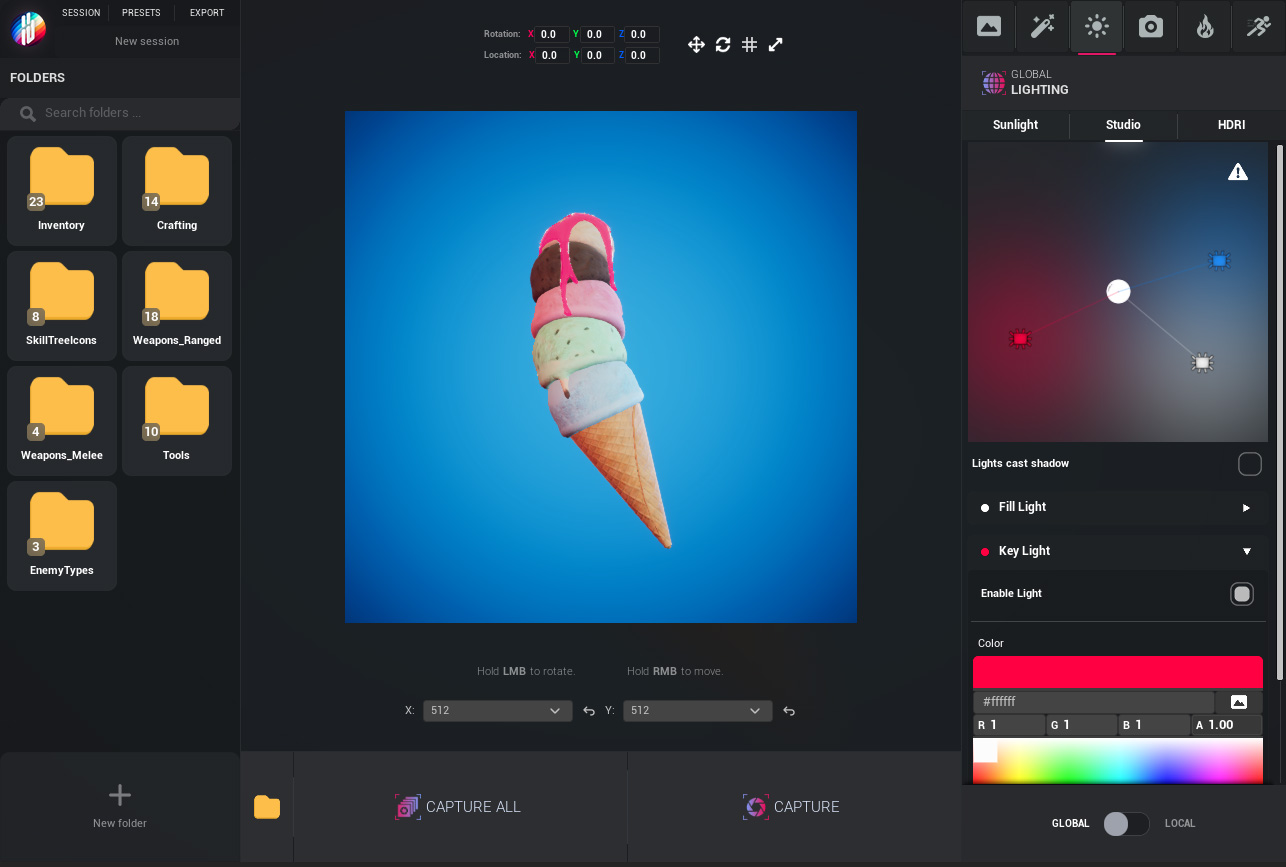The height and width of the screenshot is (867, 1286).
Task: Click the A alpha 1.00 field
Action: click(x=1227, y=725)
